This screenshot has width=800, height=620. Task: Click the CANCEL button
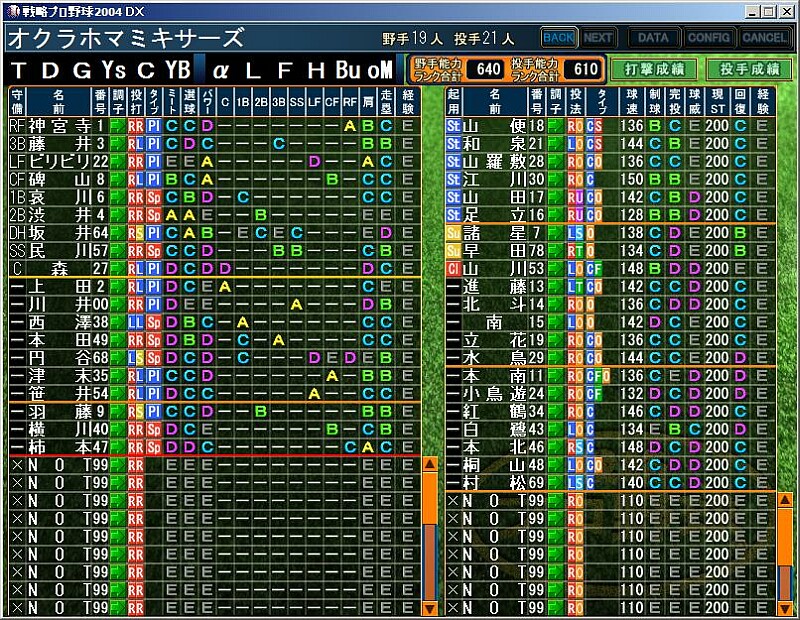pyautogui.click(x=764, y=38)
